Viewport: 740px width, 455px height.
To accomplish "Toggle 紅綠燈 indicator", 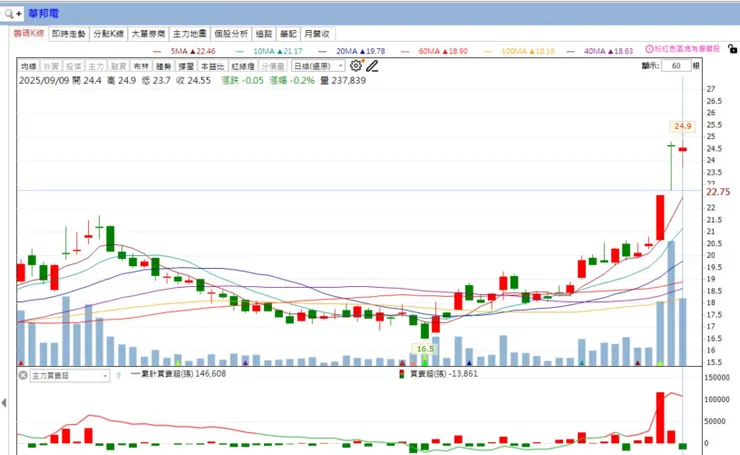I will 243,66.
